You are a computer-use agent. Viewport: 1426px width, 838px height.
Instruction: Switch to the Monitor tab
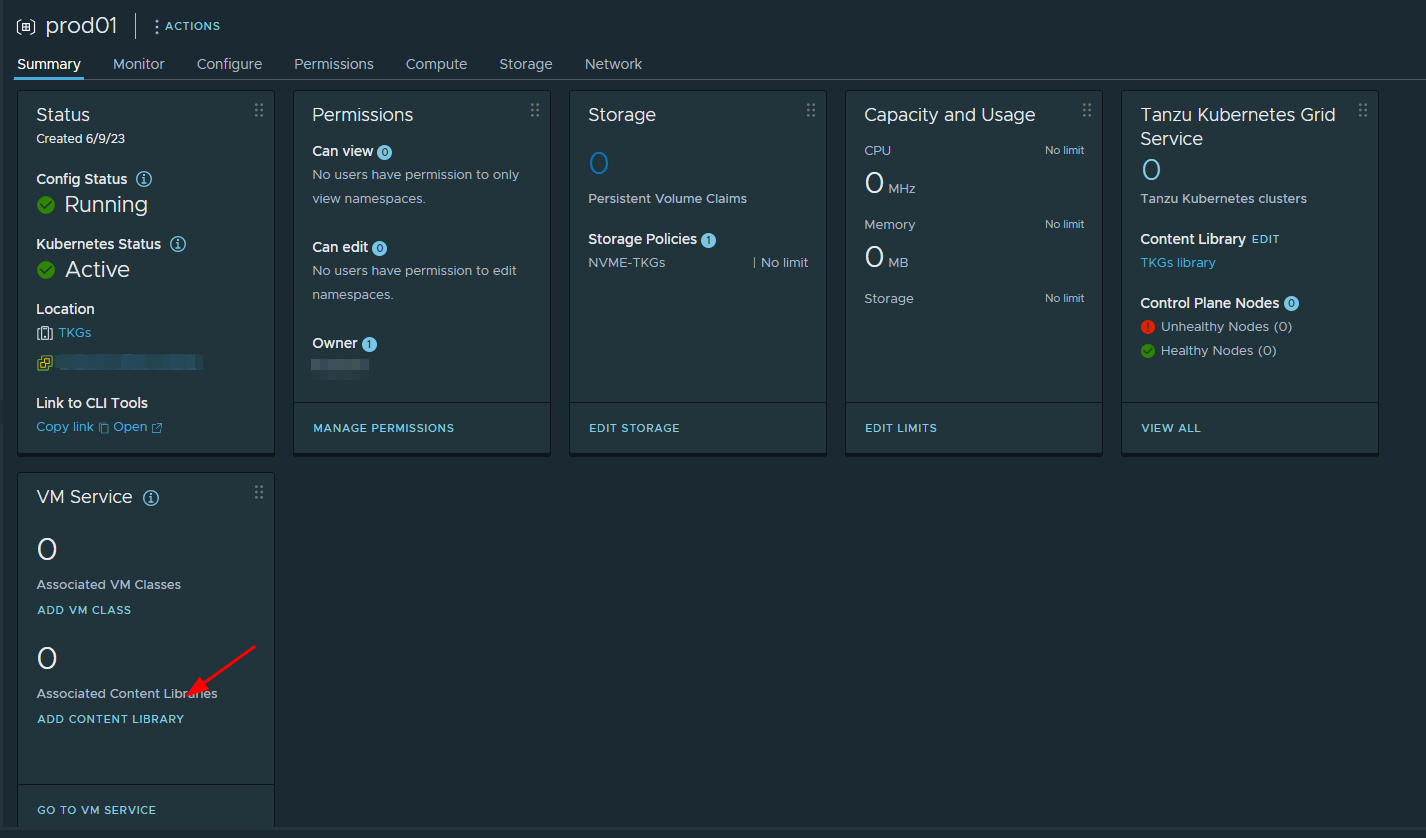pyautogui.click(x=139, y=64)
